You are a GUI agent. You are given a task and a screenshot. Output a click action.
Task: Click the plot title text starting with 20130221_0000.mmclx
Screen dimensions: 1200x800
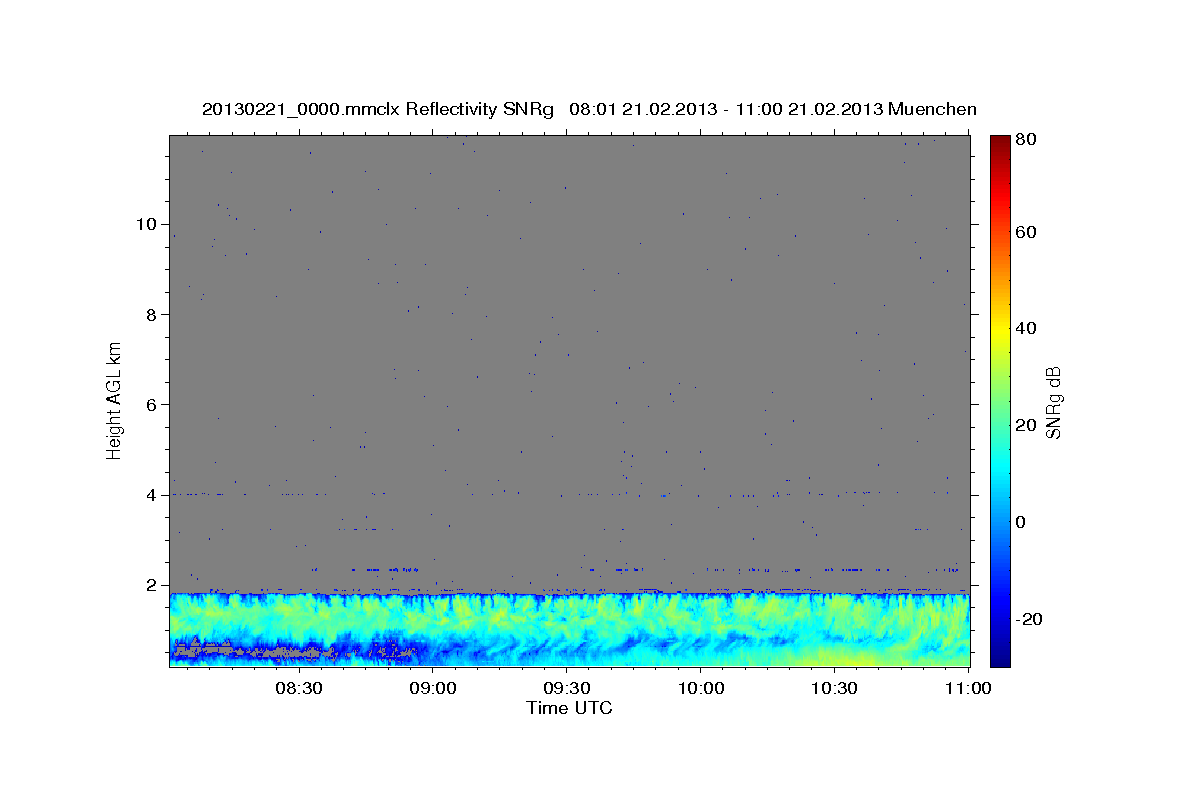(x=589, y=109)
